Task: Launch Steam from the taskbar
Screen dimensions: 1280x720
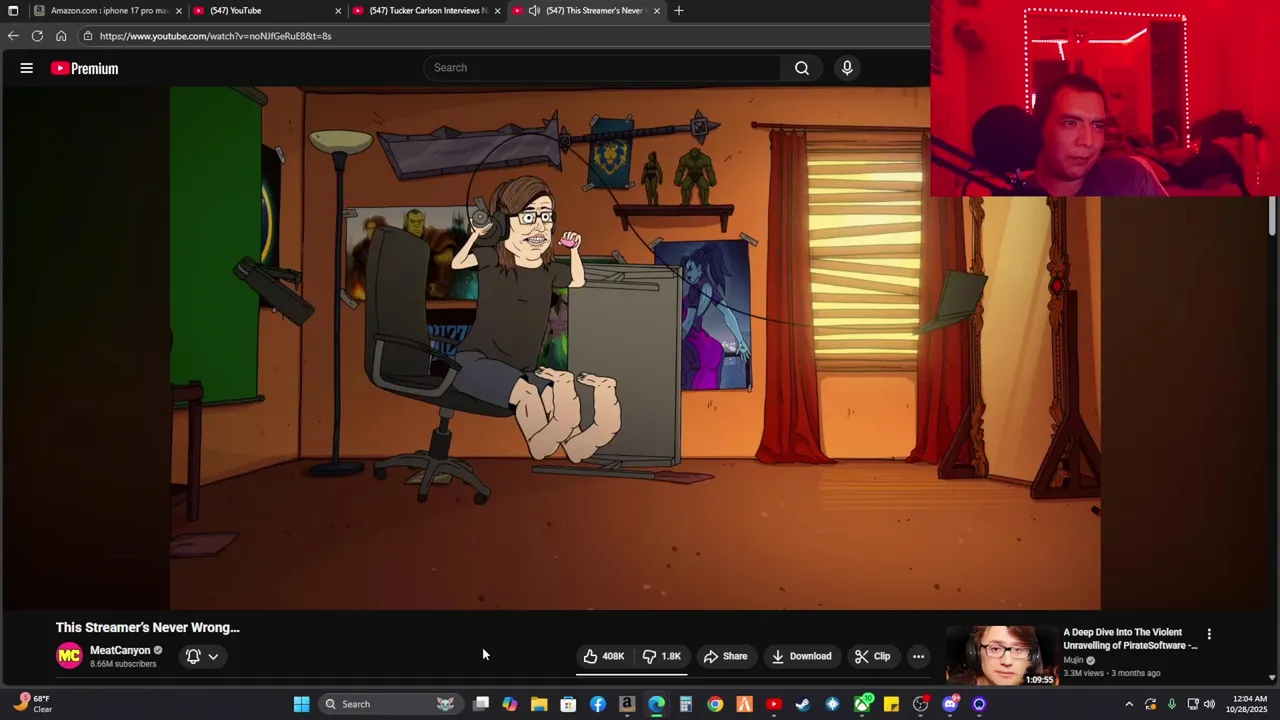Action: pos(803,704)
